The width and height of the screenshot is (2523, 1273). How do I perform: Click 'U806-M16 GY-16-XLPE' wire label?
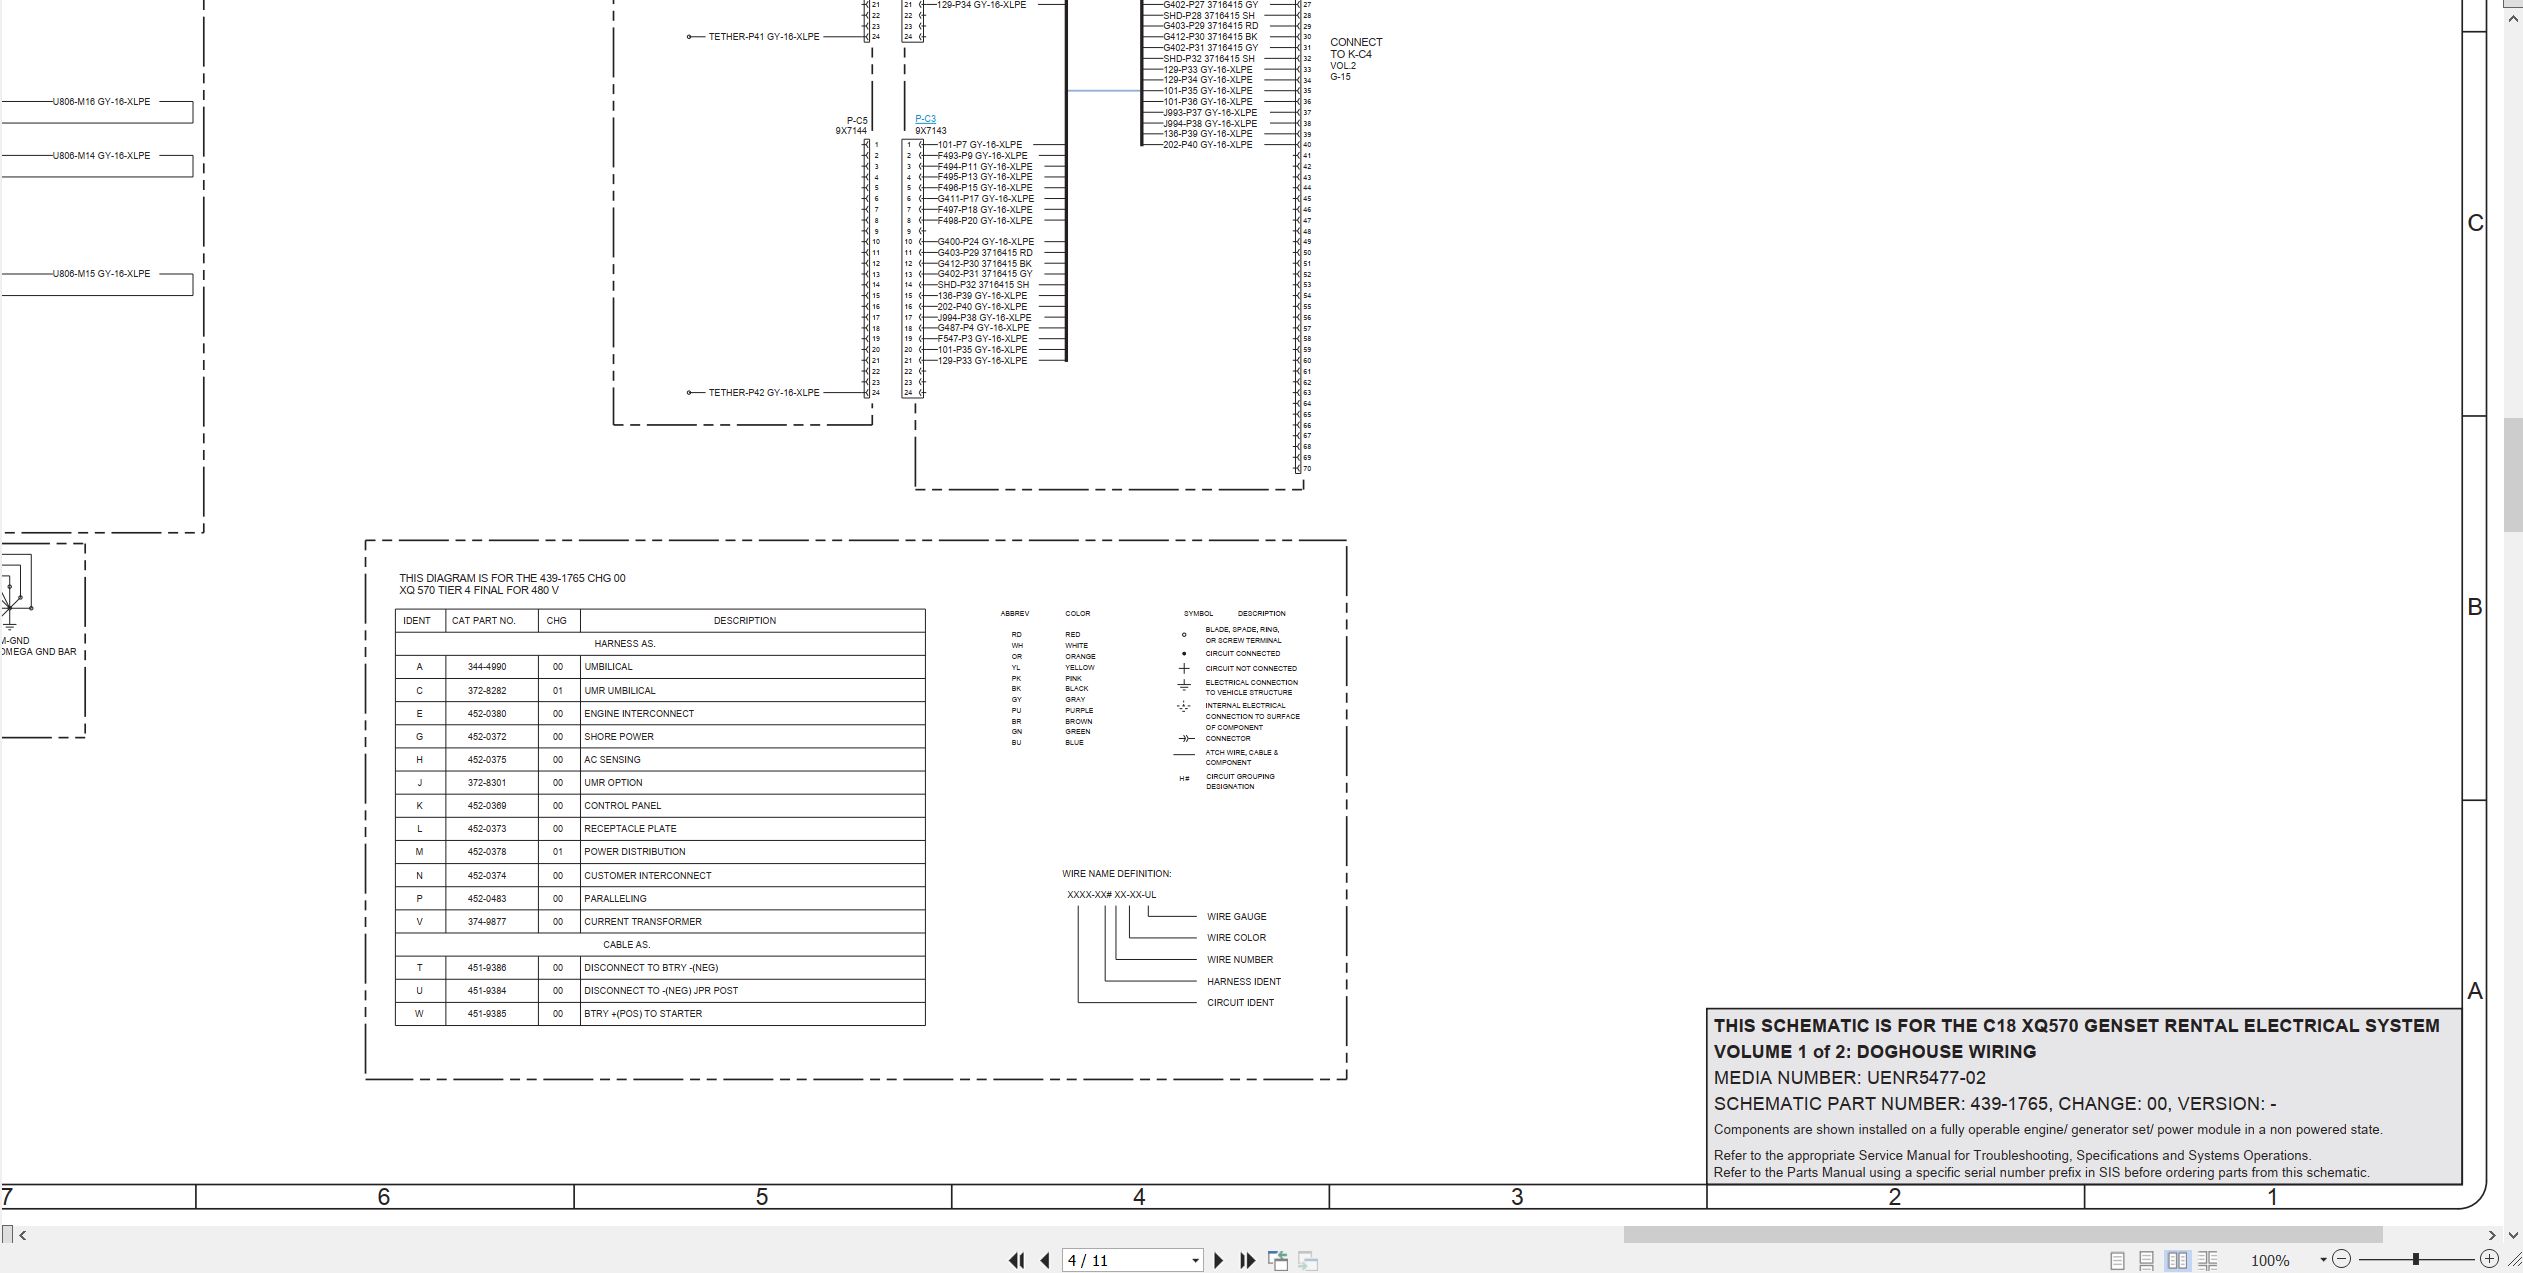[101, 102]
